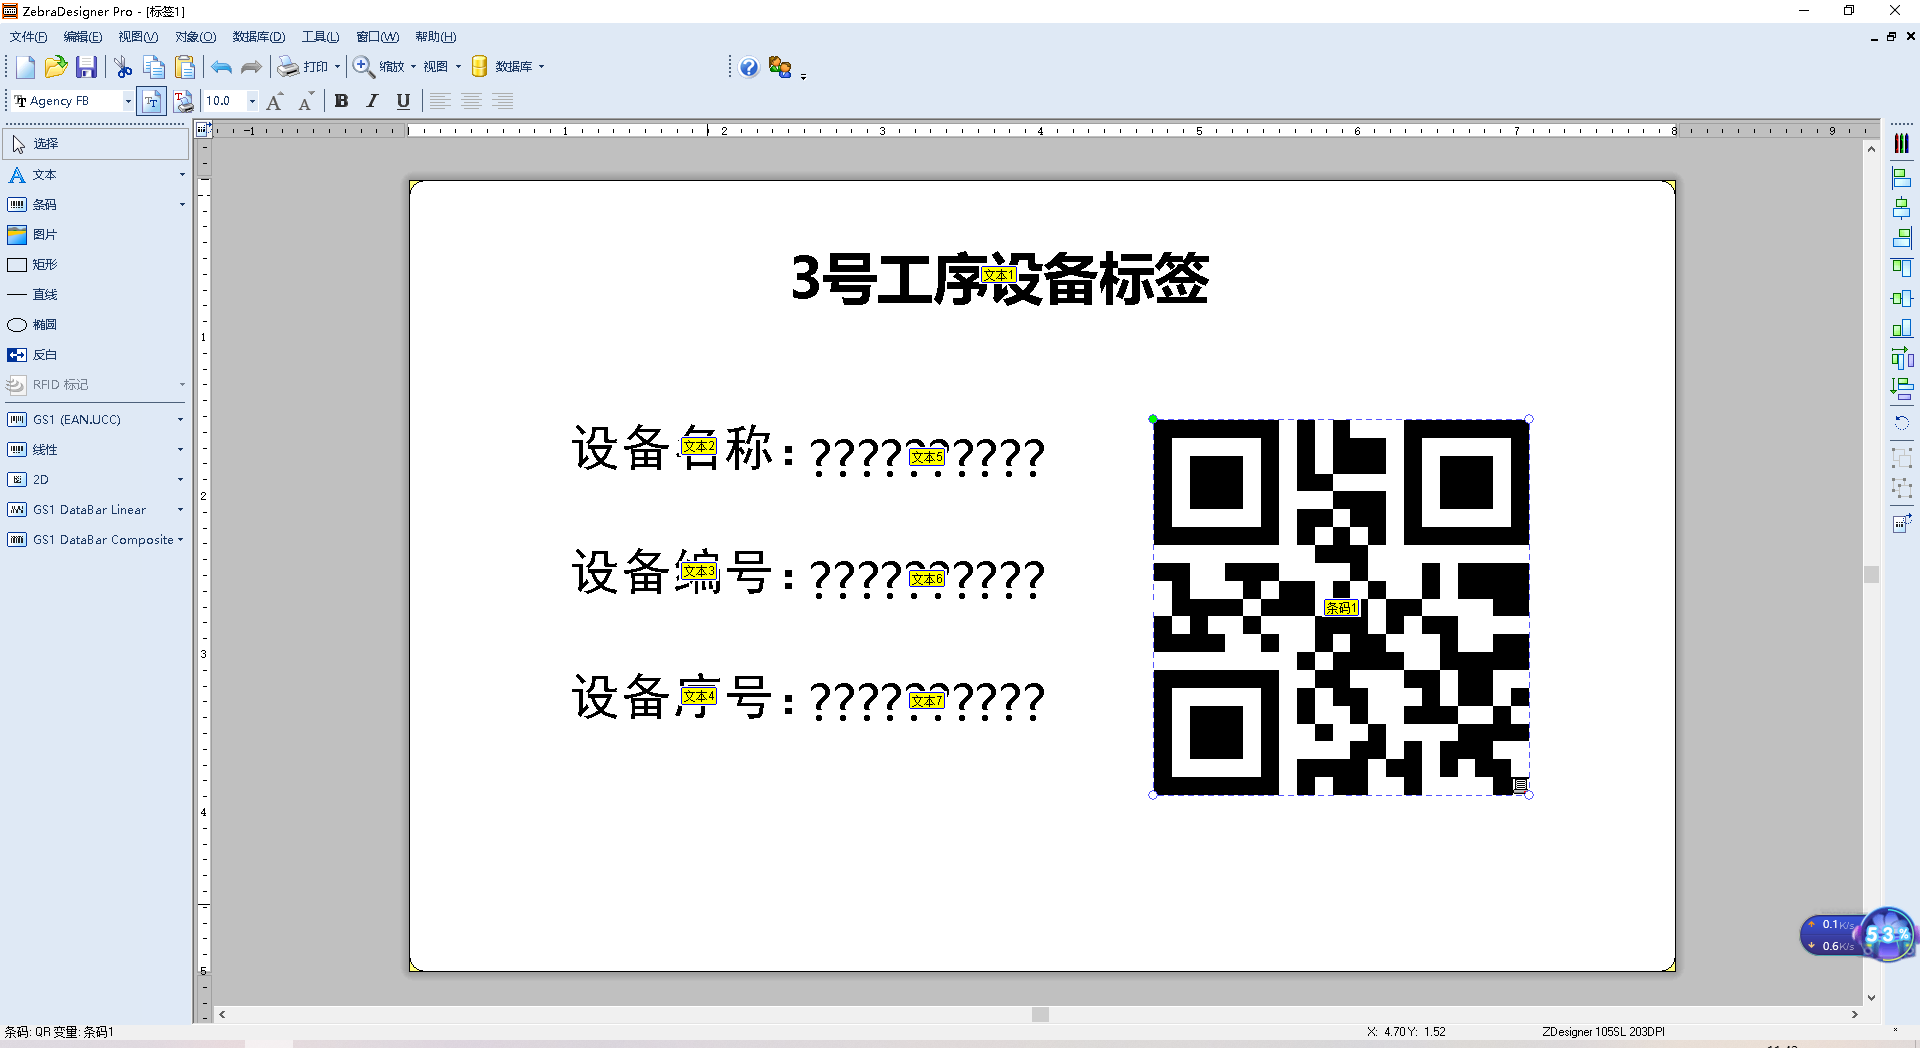The width and height of the screenshot is (1920, 1048).
Task: Save the current label
Action: point(87,67)
